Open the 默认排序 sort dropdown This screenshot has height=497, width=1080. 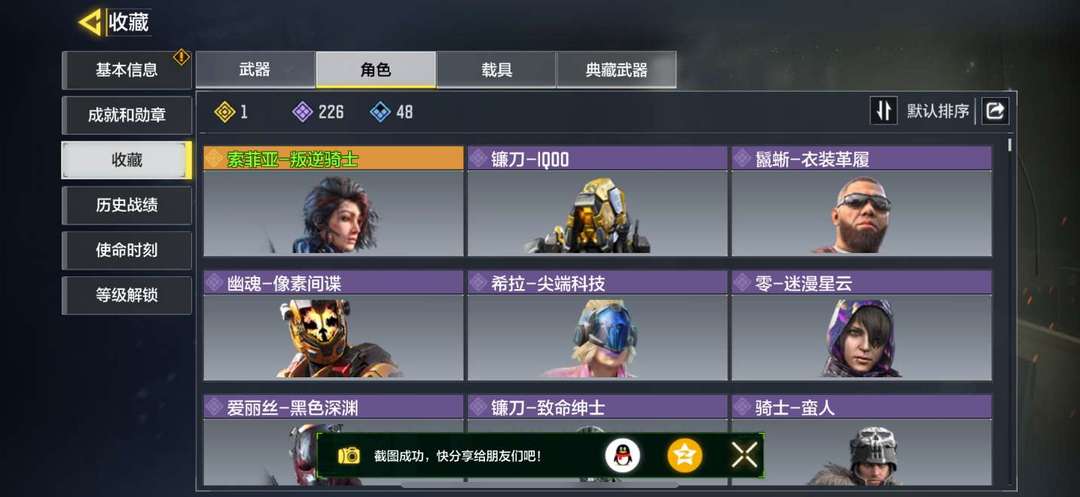pos(937,111)
